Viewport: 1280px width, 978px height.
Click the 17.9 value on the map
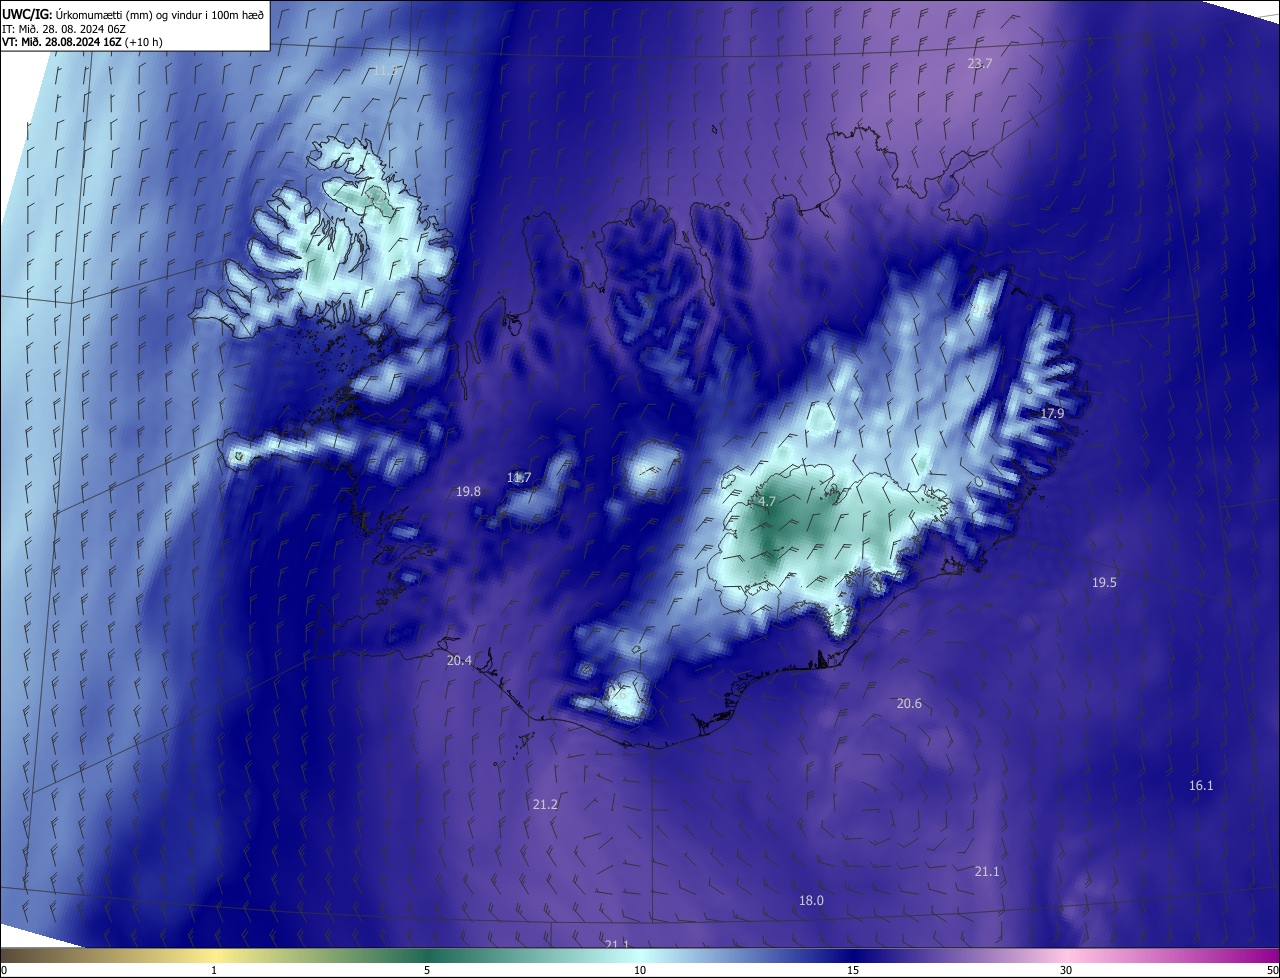[1052, 413]
